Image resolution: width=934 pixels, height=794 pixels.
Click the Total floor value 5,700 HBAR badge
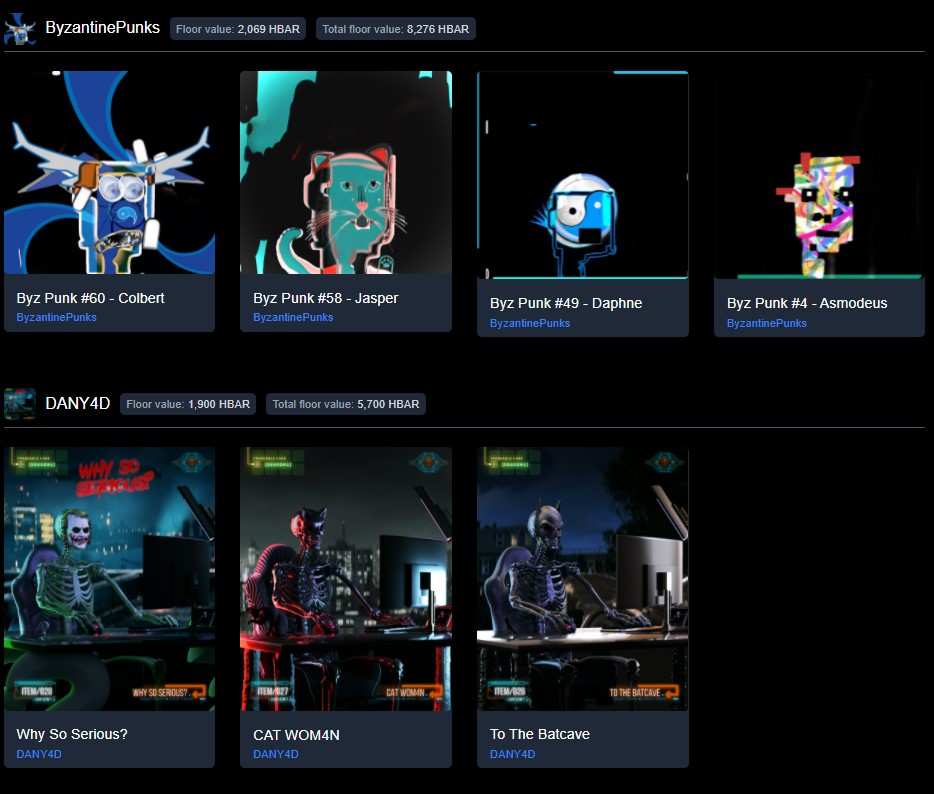345,404
